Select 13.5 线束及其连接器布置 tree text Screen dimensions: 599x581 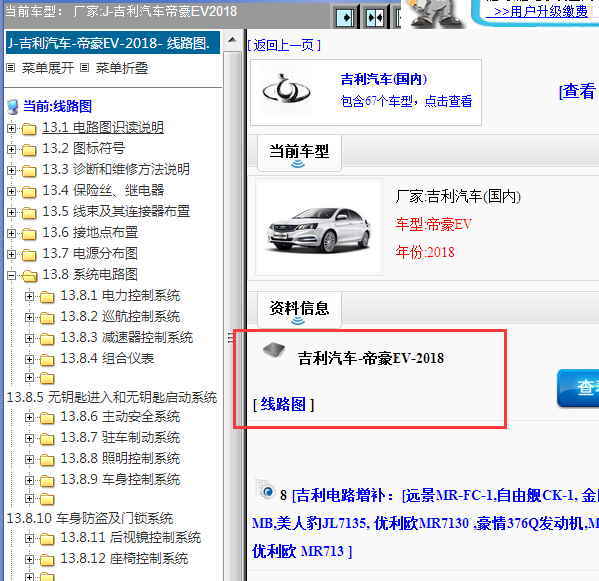click(116, 211)
